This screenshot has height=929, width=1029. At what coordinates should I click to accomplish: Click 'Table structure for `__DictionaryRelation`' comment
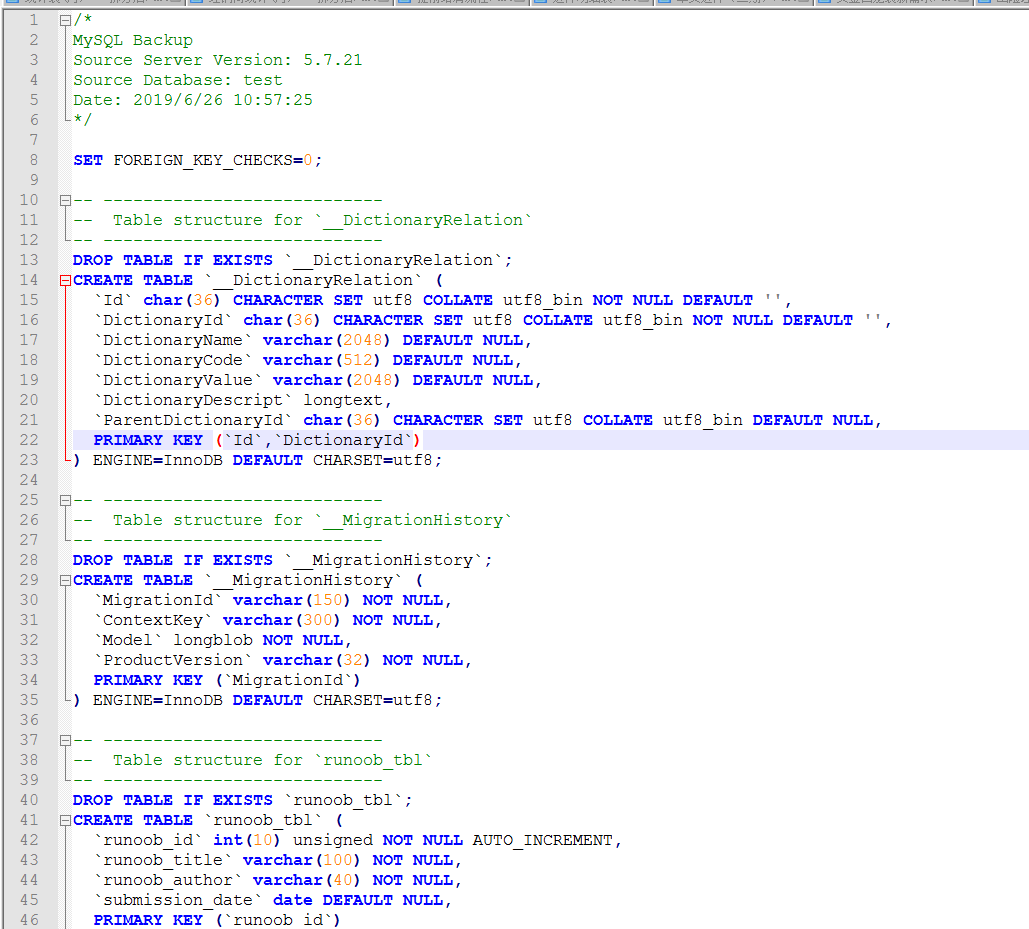322,220
